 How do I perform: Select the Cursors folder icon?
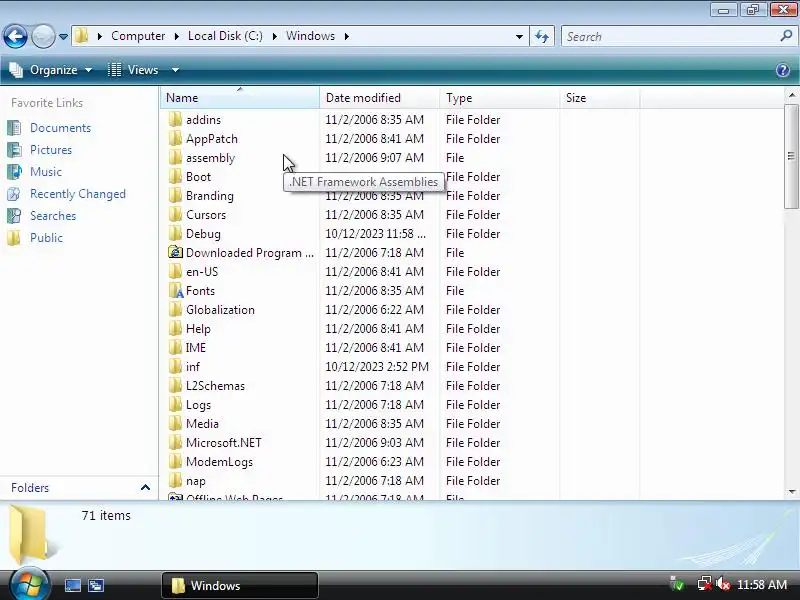pyautogui.click(x=175, y=214)
